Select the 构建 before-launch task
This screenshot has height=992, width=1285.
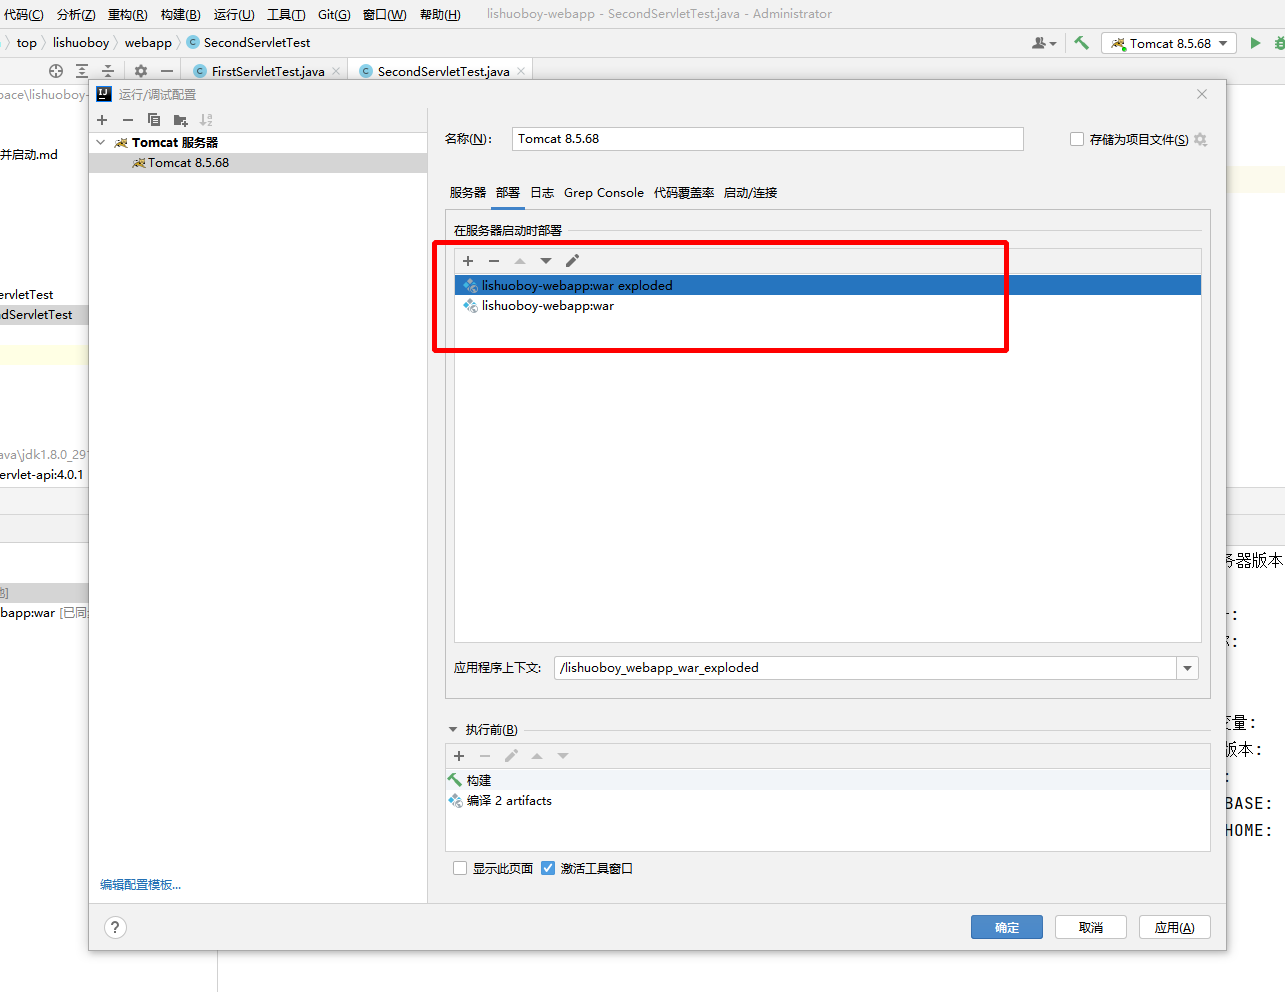(x=828, y=780)
